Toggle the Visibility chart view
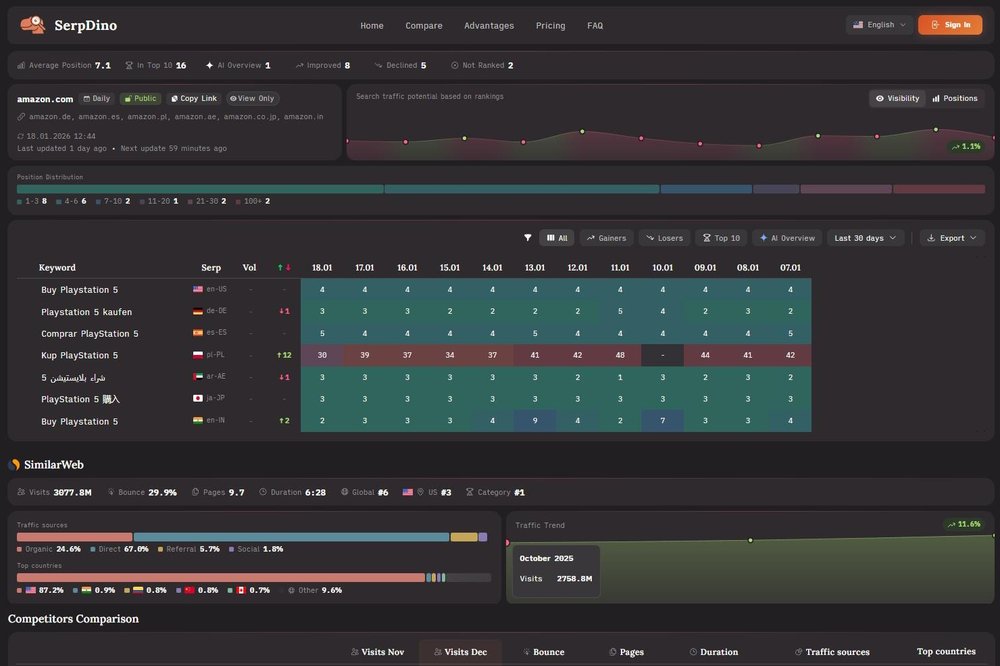 pos(896,98)
